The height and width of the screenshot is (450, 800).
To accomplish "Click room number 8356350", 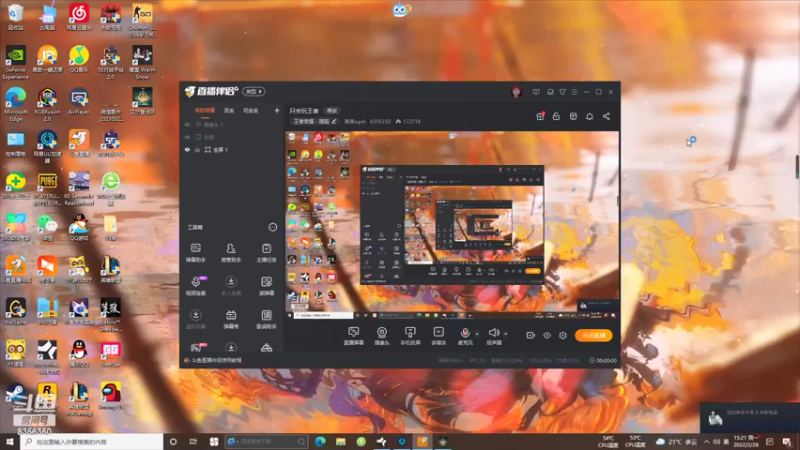I will click(x=380, y=121).
